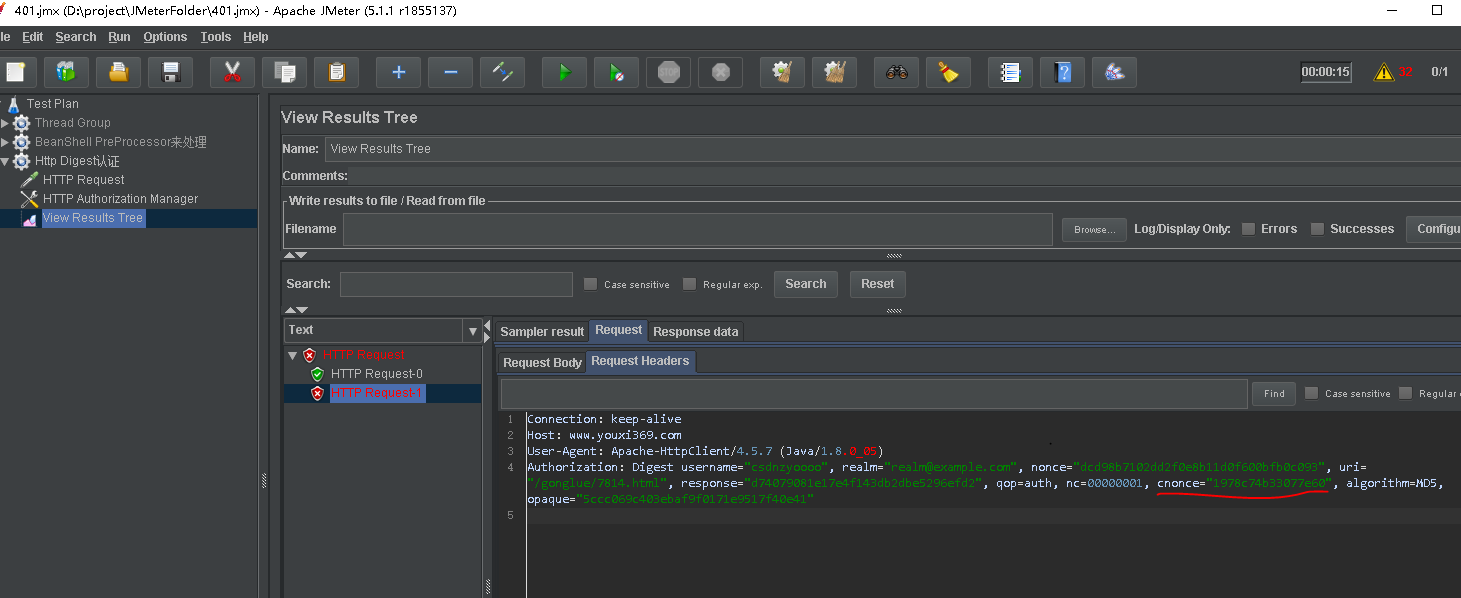Click the Shutdown test icon
The image size is (1461, 598).
pyautogui.click(x=720, y=72)
